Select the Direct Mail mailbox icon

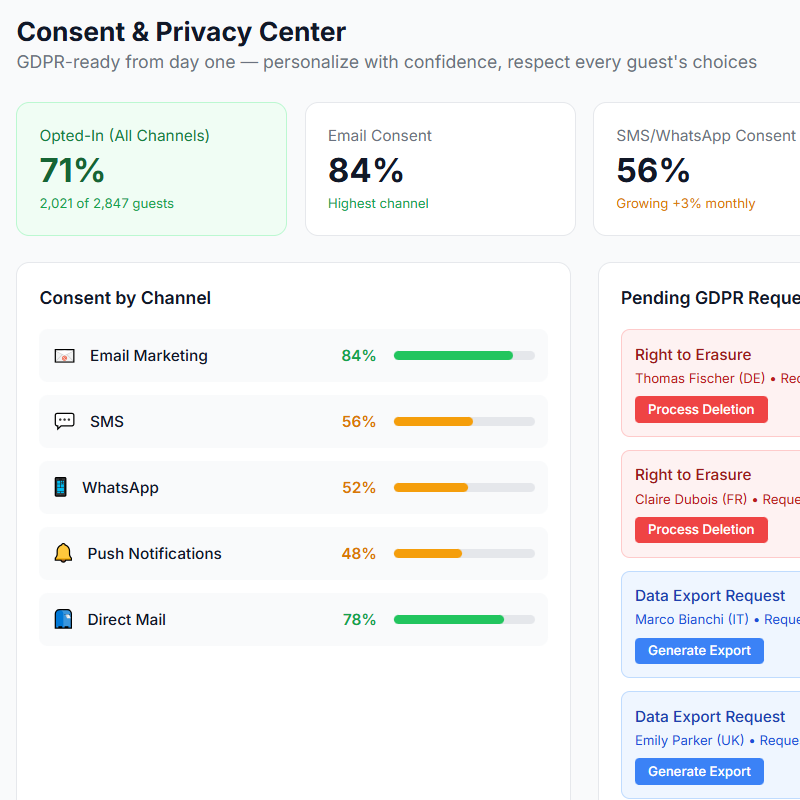point(63,619)
